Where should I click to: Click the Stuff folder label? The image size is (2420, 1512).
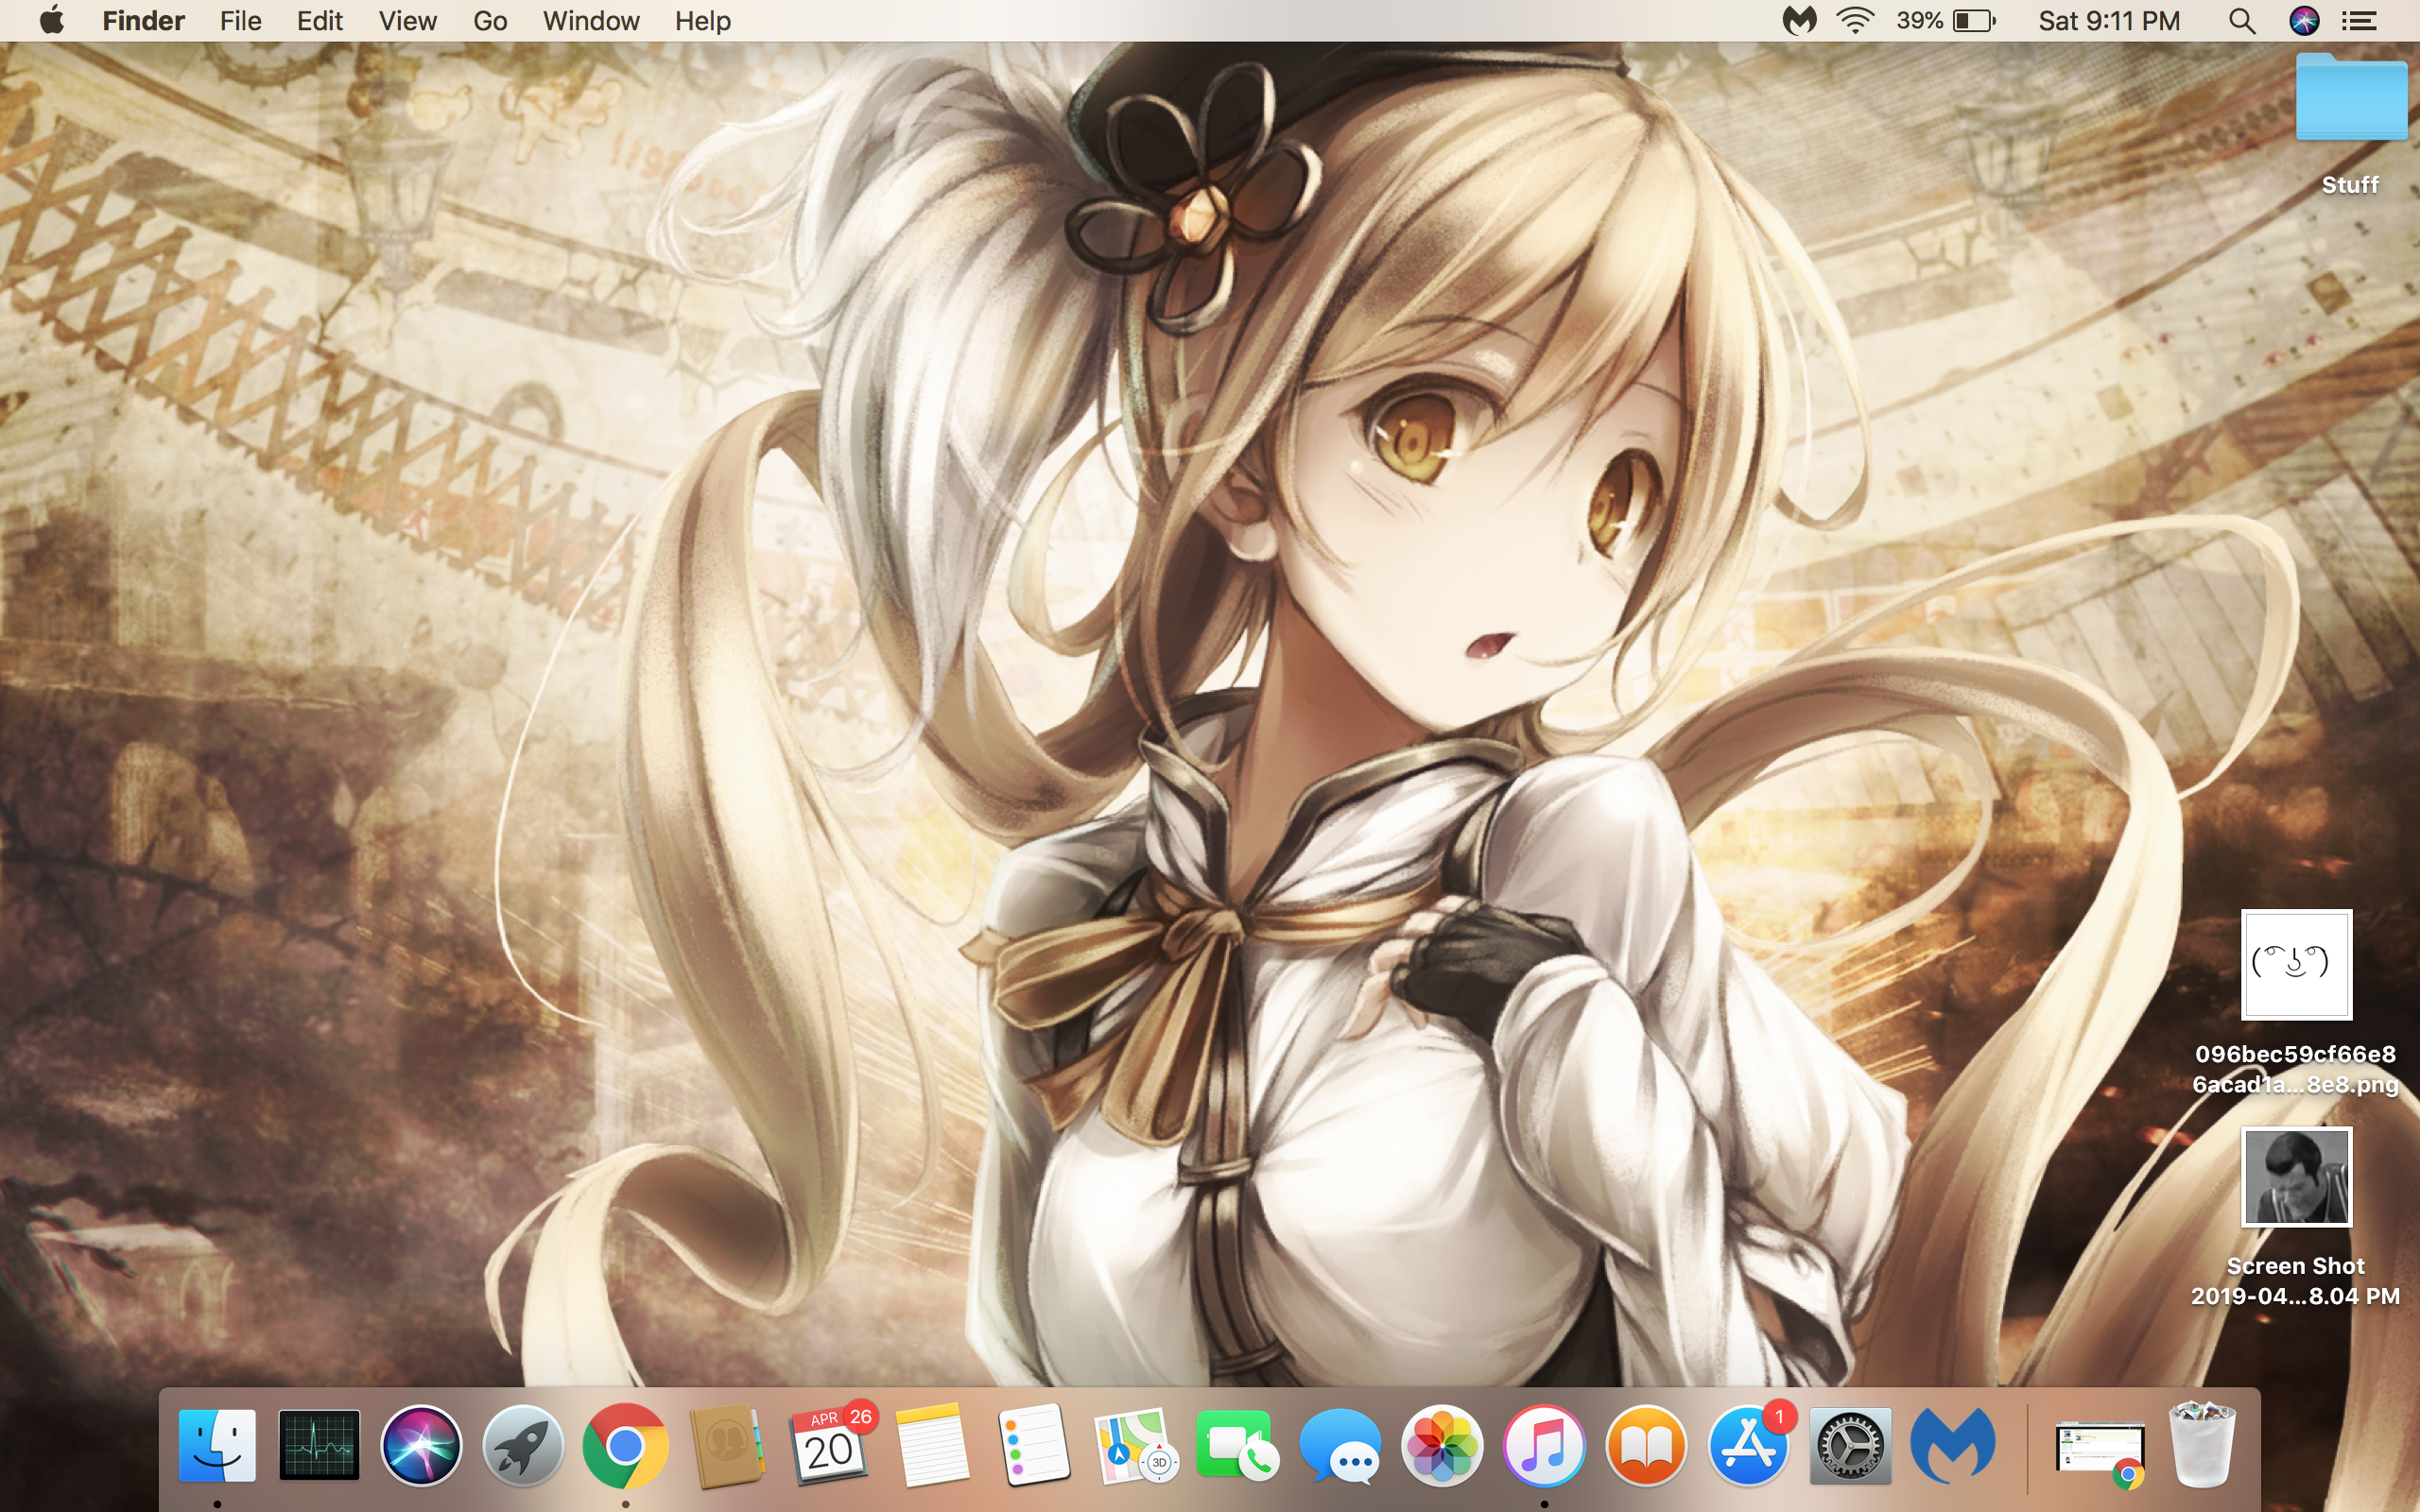click(2350, 184)
